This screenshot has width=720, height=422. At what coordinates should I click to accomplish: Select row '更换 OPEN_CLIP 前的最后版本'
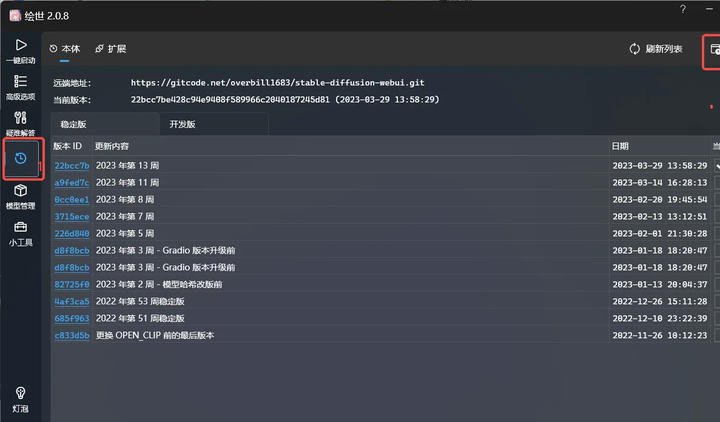[x=385, y=335]
